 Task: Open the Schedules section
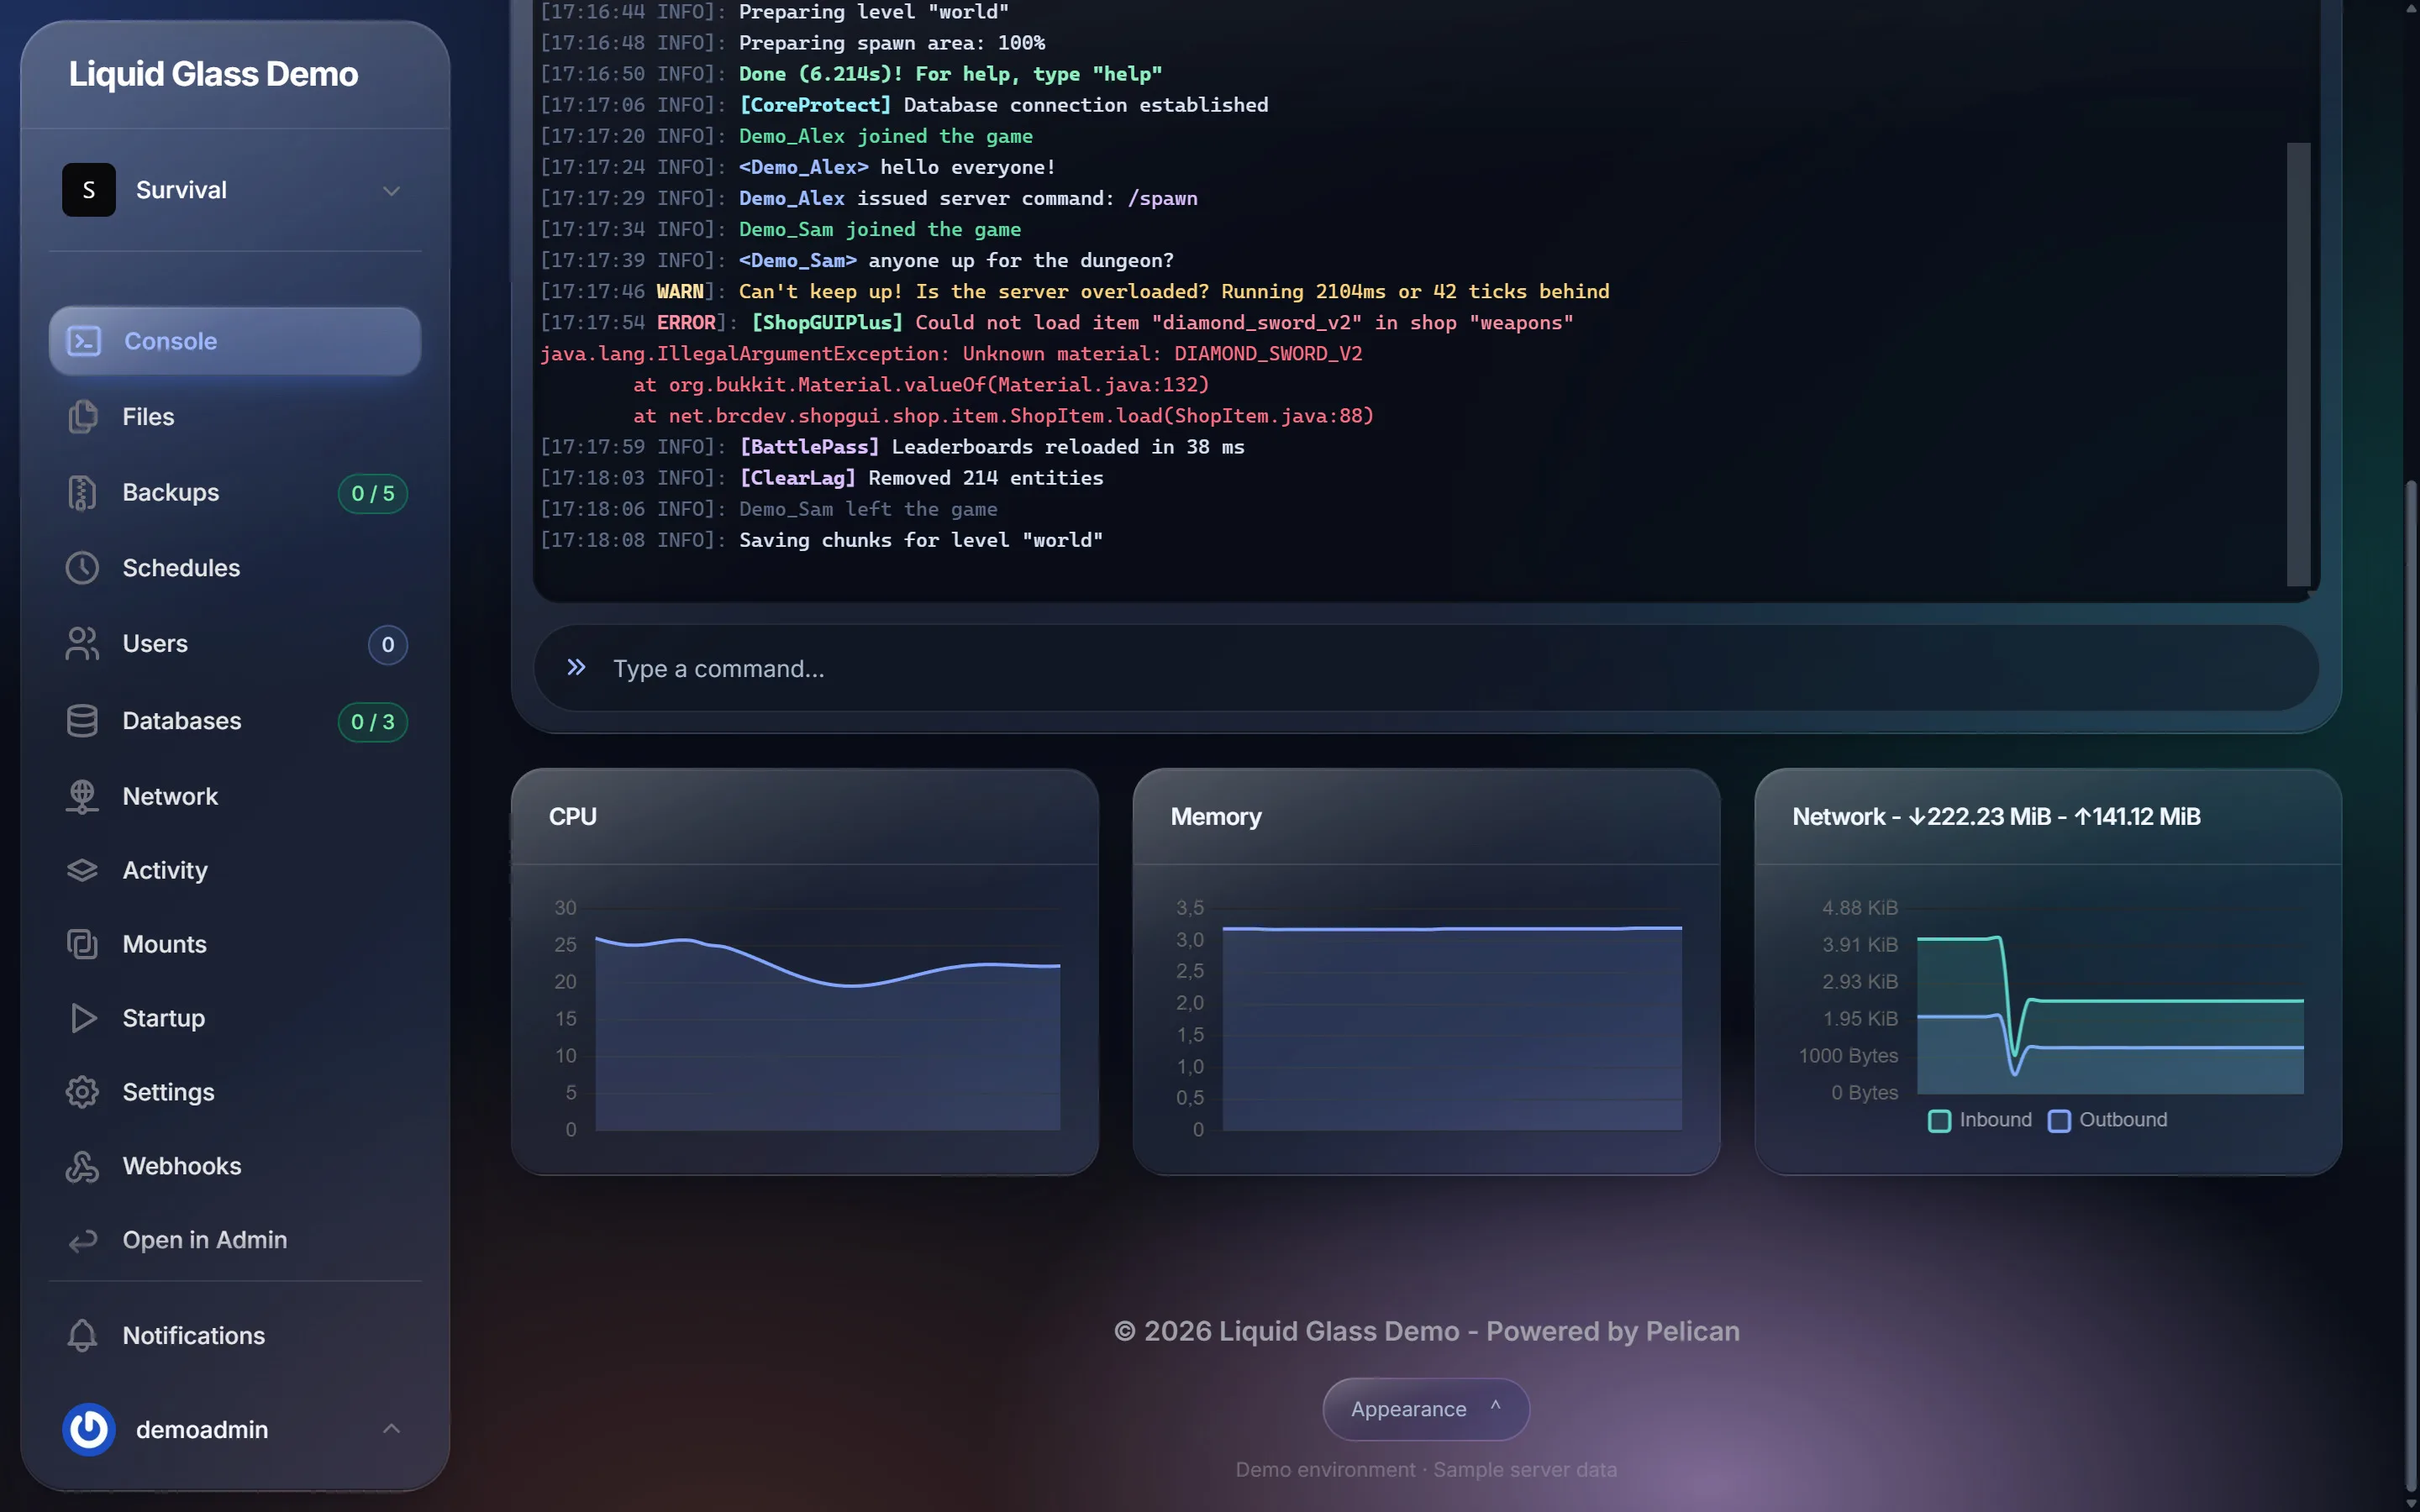[235, 568]
